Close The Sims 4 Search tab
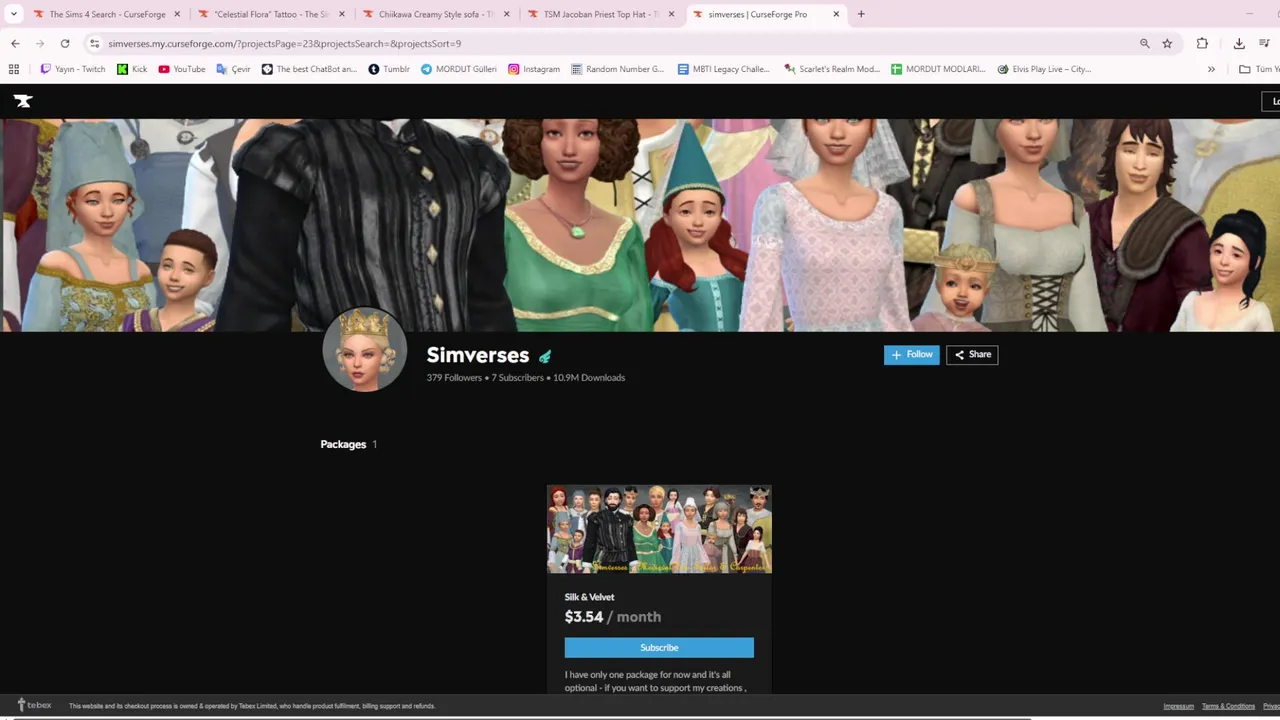Image resolution: width=1280 pixels, height=720 pixels. click(x=177, y=14)
